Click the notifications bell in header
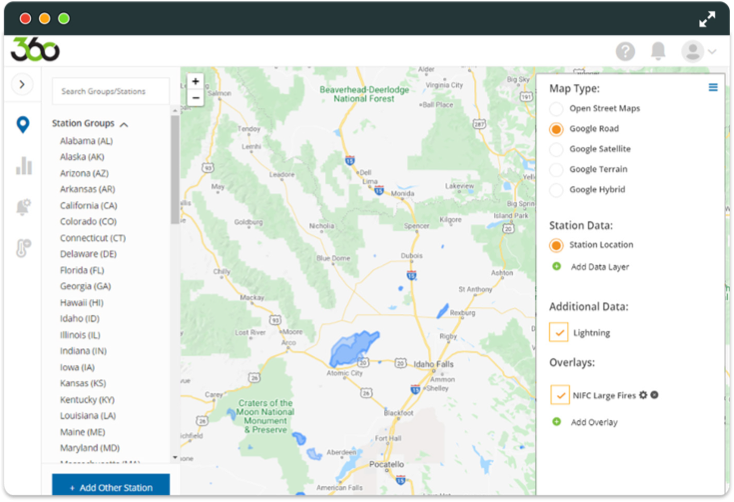Viewport: 734px width, 502px height. 658,51
